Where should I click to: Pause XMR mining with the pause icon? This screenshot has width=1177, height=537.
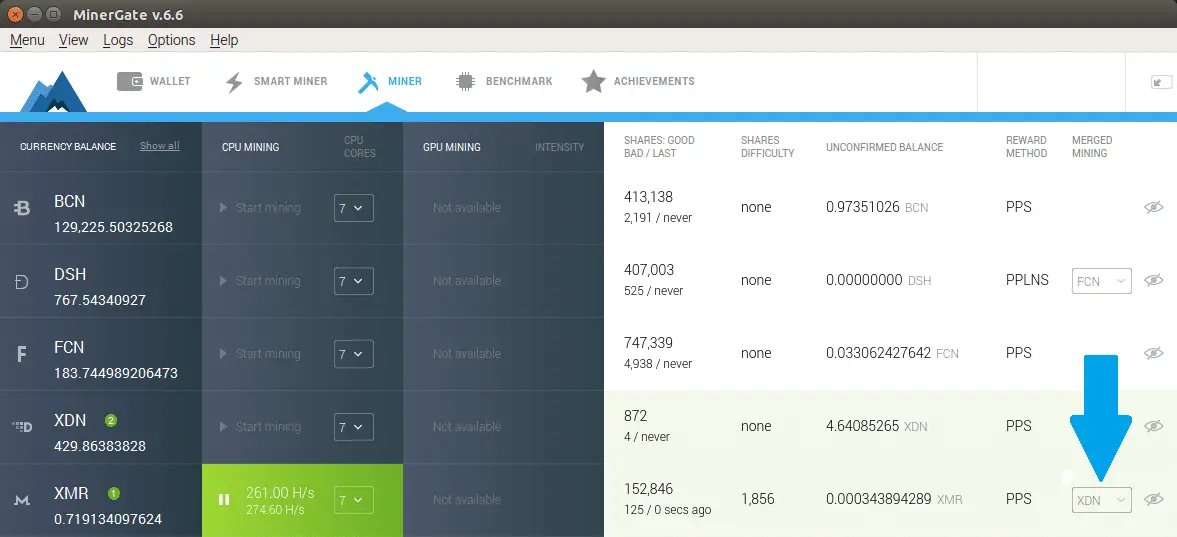(x=224, y=499)
